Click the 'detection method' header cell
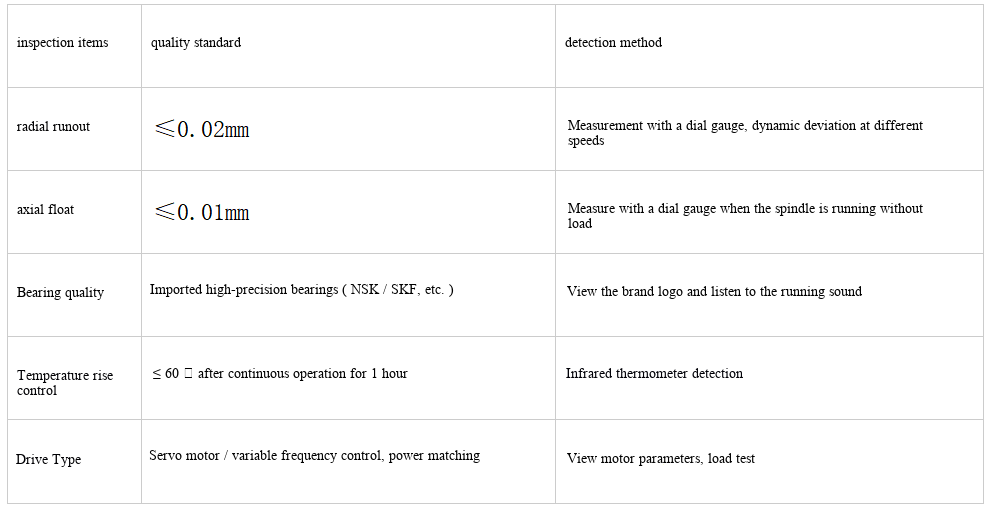The width and height of the screenshot is (992, 507). click(613, 43)
